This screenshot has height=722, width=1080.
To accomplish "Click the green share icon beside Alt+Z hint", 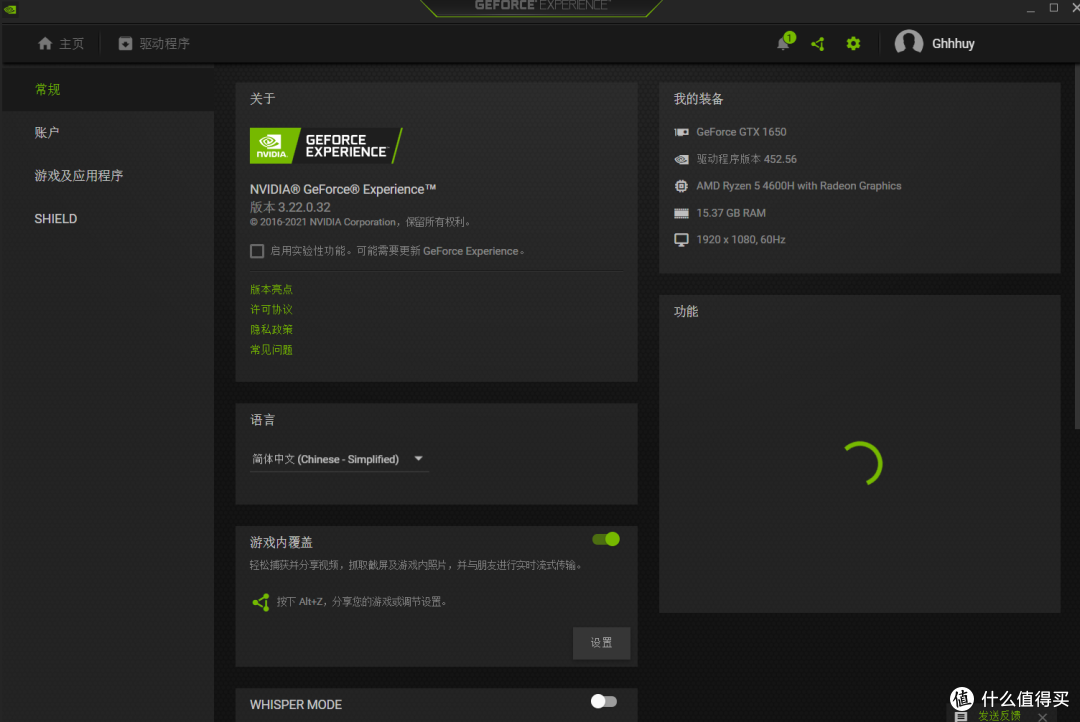I will pos(260,602).
